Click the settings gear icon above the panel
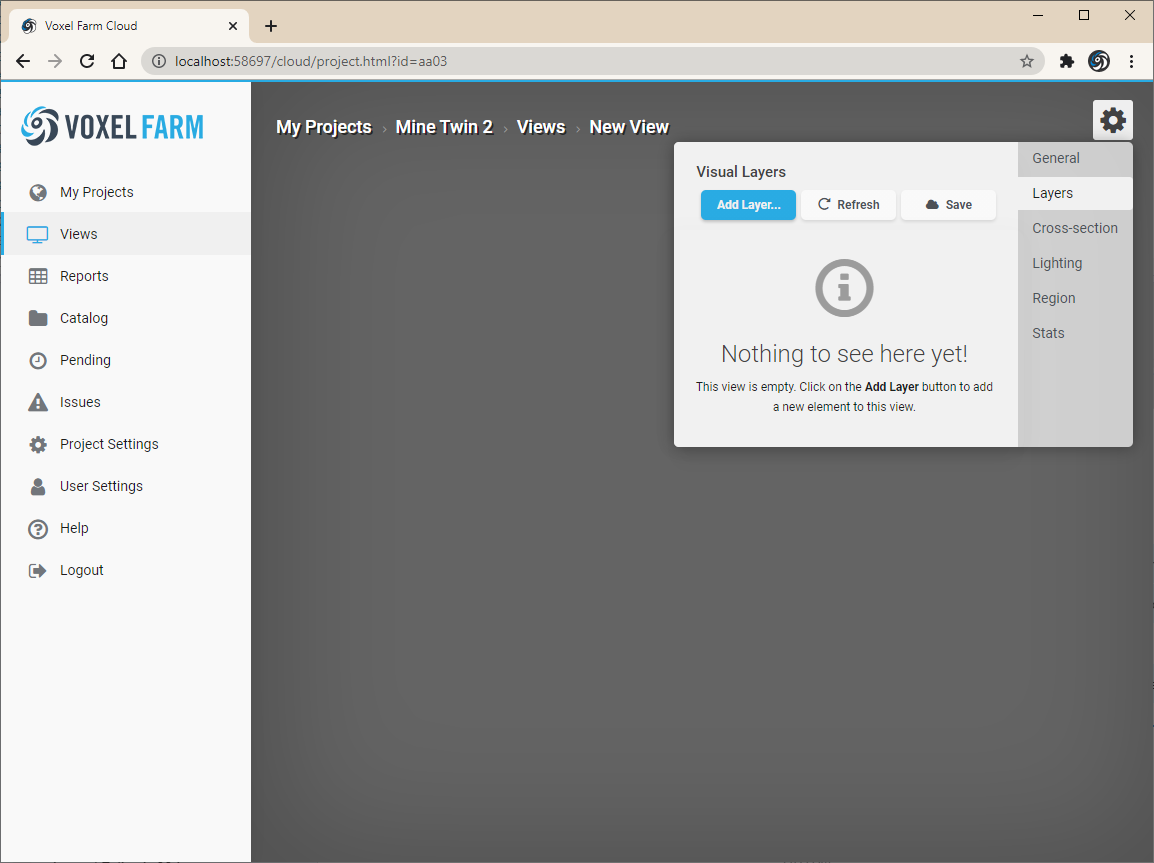This screenshot has width=1154, height=863. pos(1112,120)
